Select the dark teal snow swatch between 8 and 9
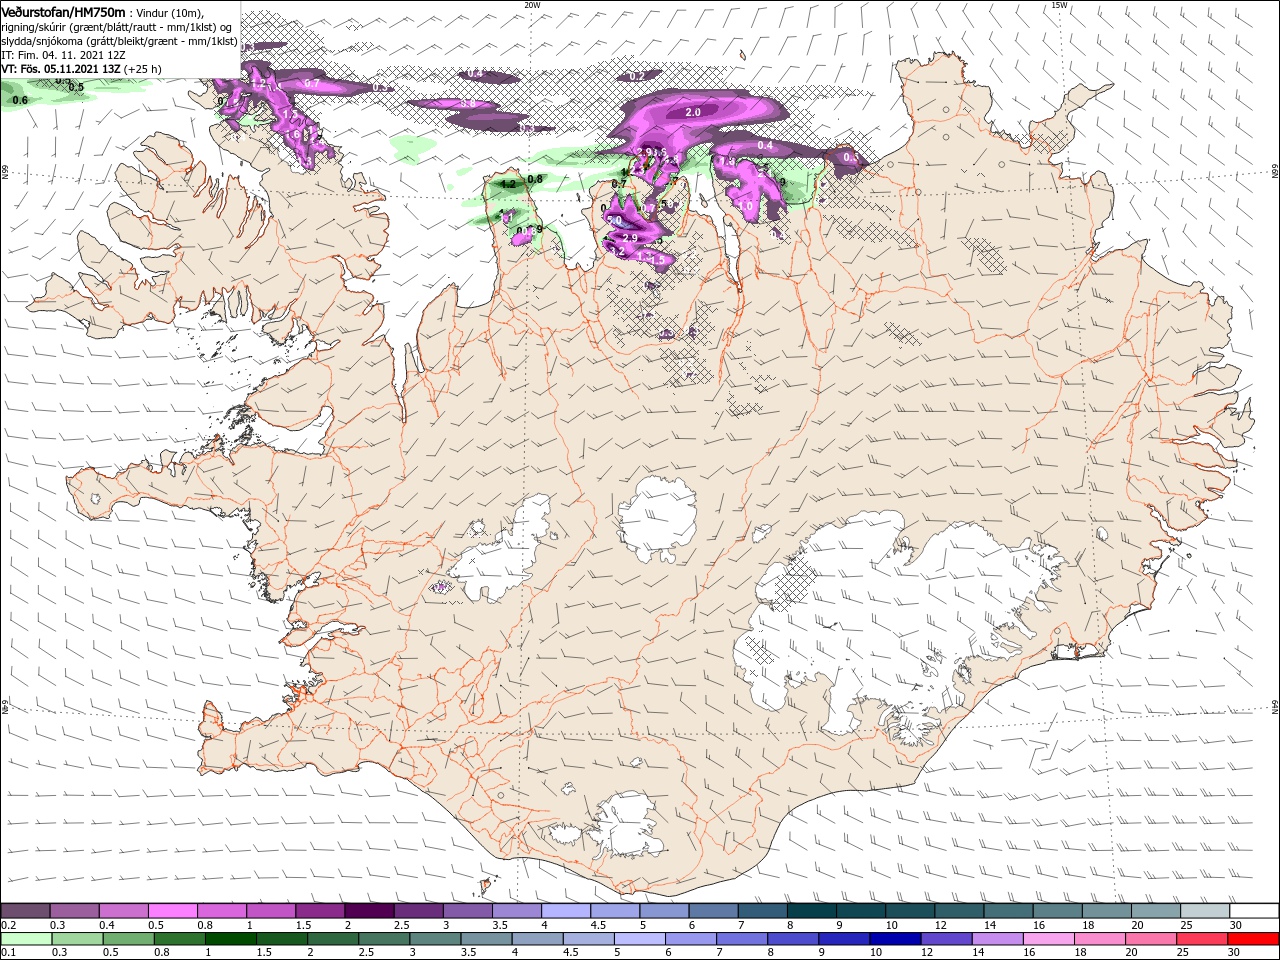This screenshot has width=1280, height=960. click(812, 911)
